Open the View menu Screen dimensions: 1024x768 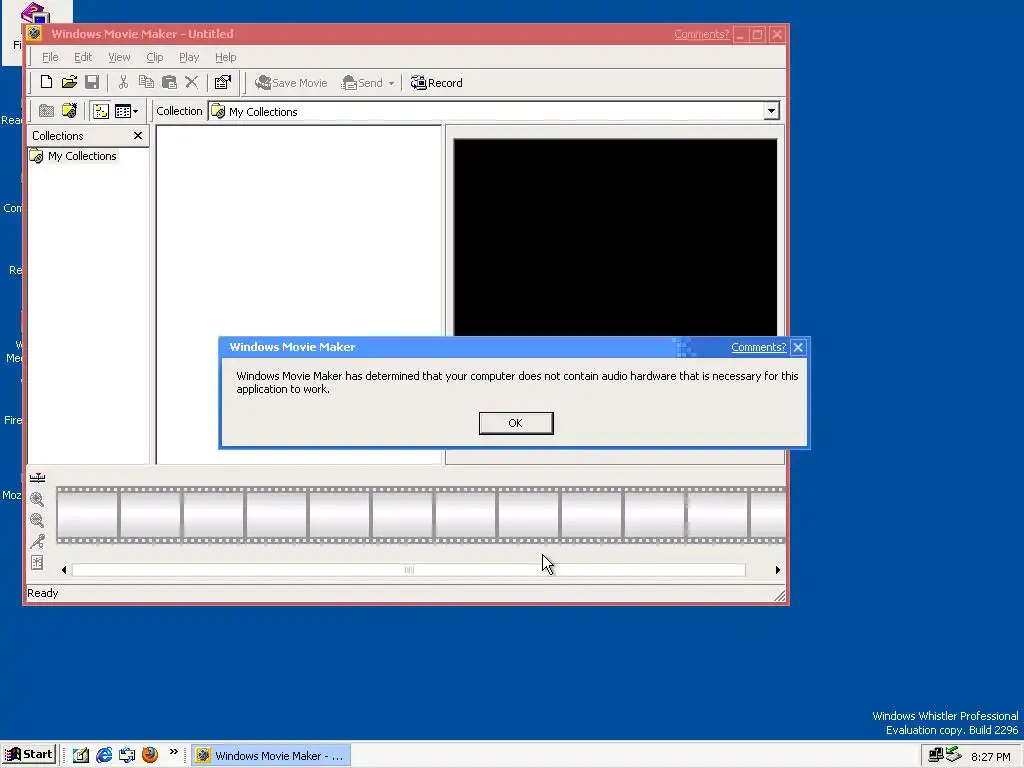pos(119,57)
